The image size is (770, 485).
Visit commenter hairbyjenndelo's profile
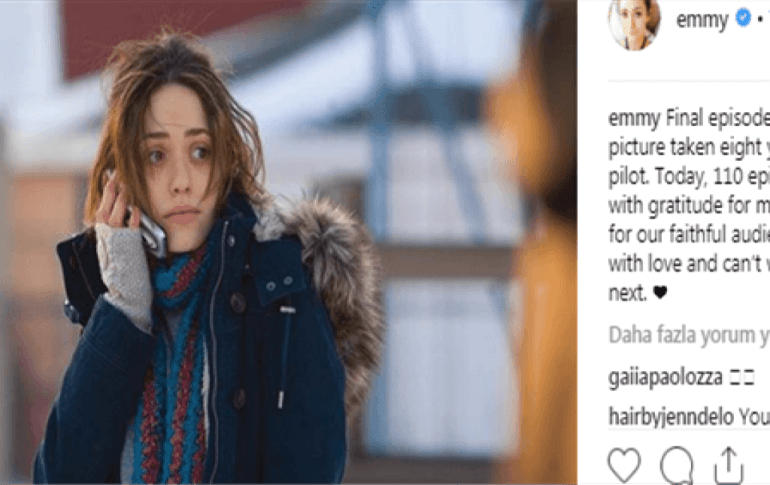click(671, 417)
